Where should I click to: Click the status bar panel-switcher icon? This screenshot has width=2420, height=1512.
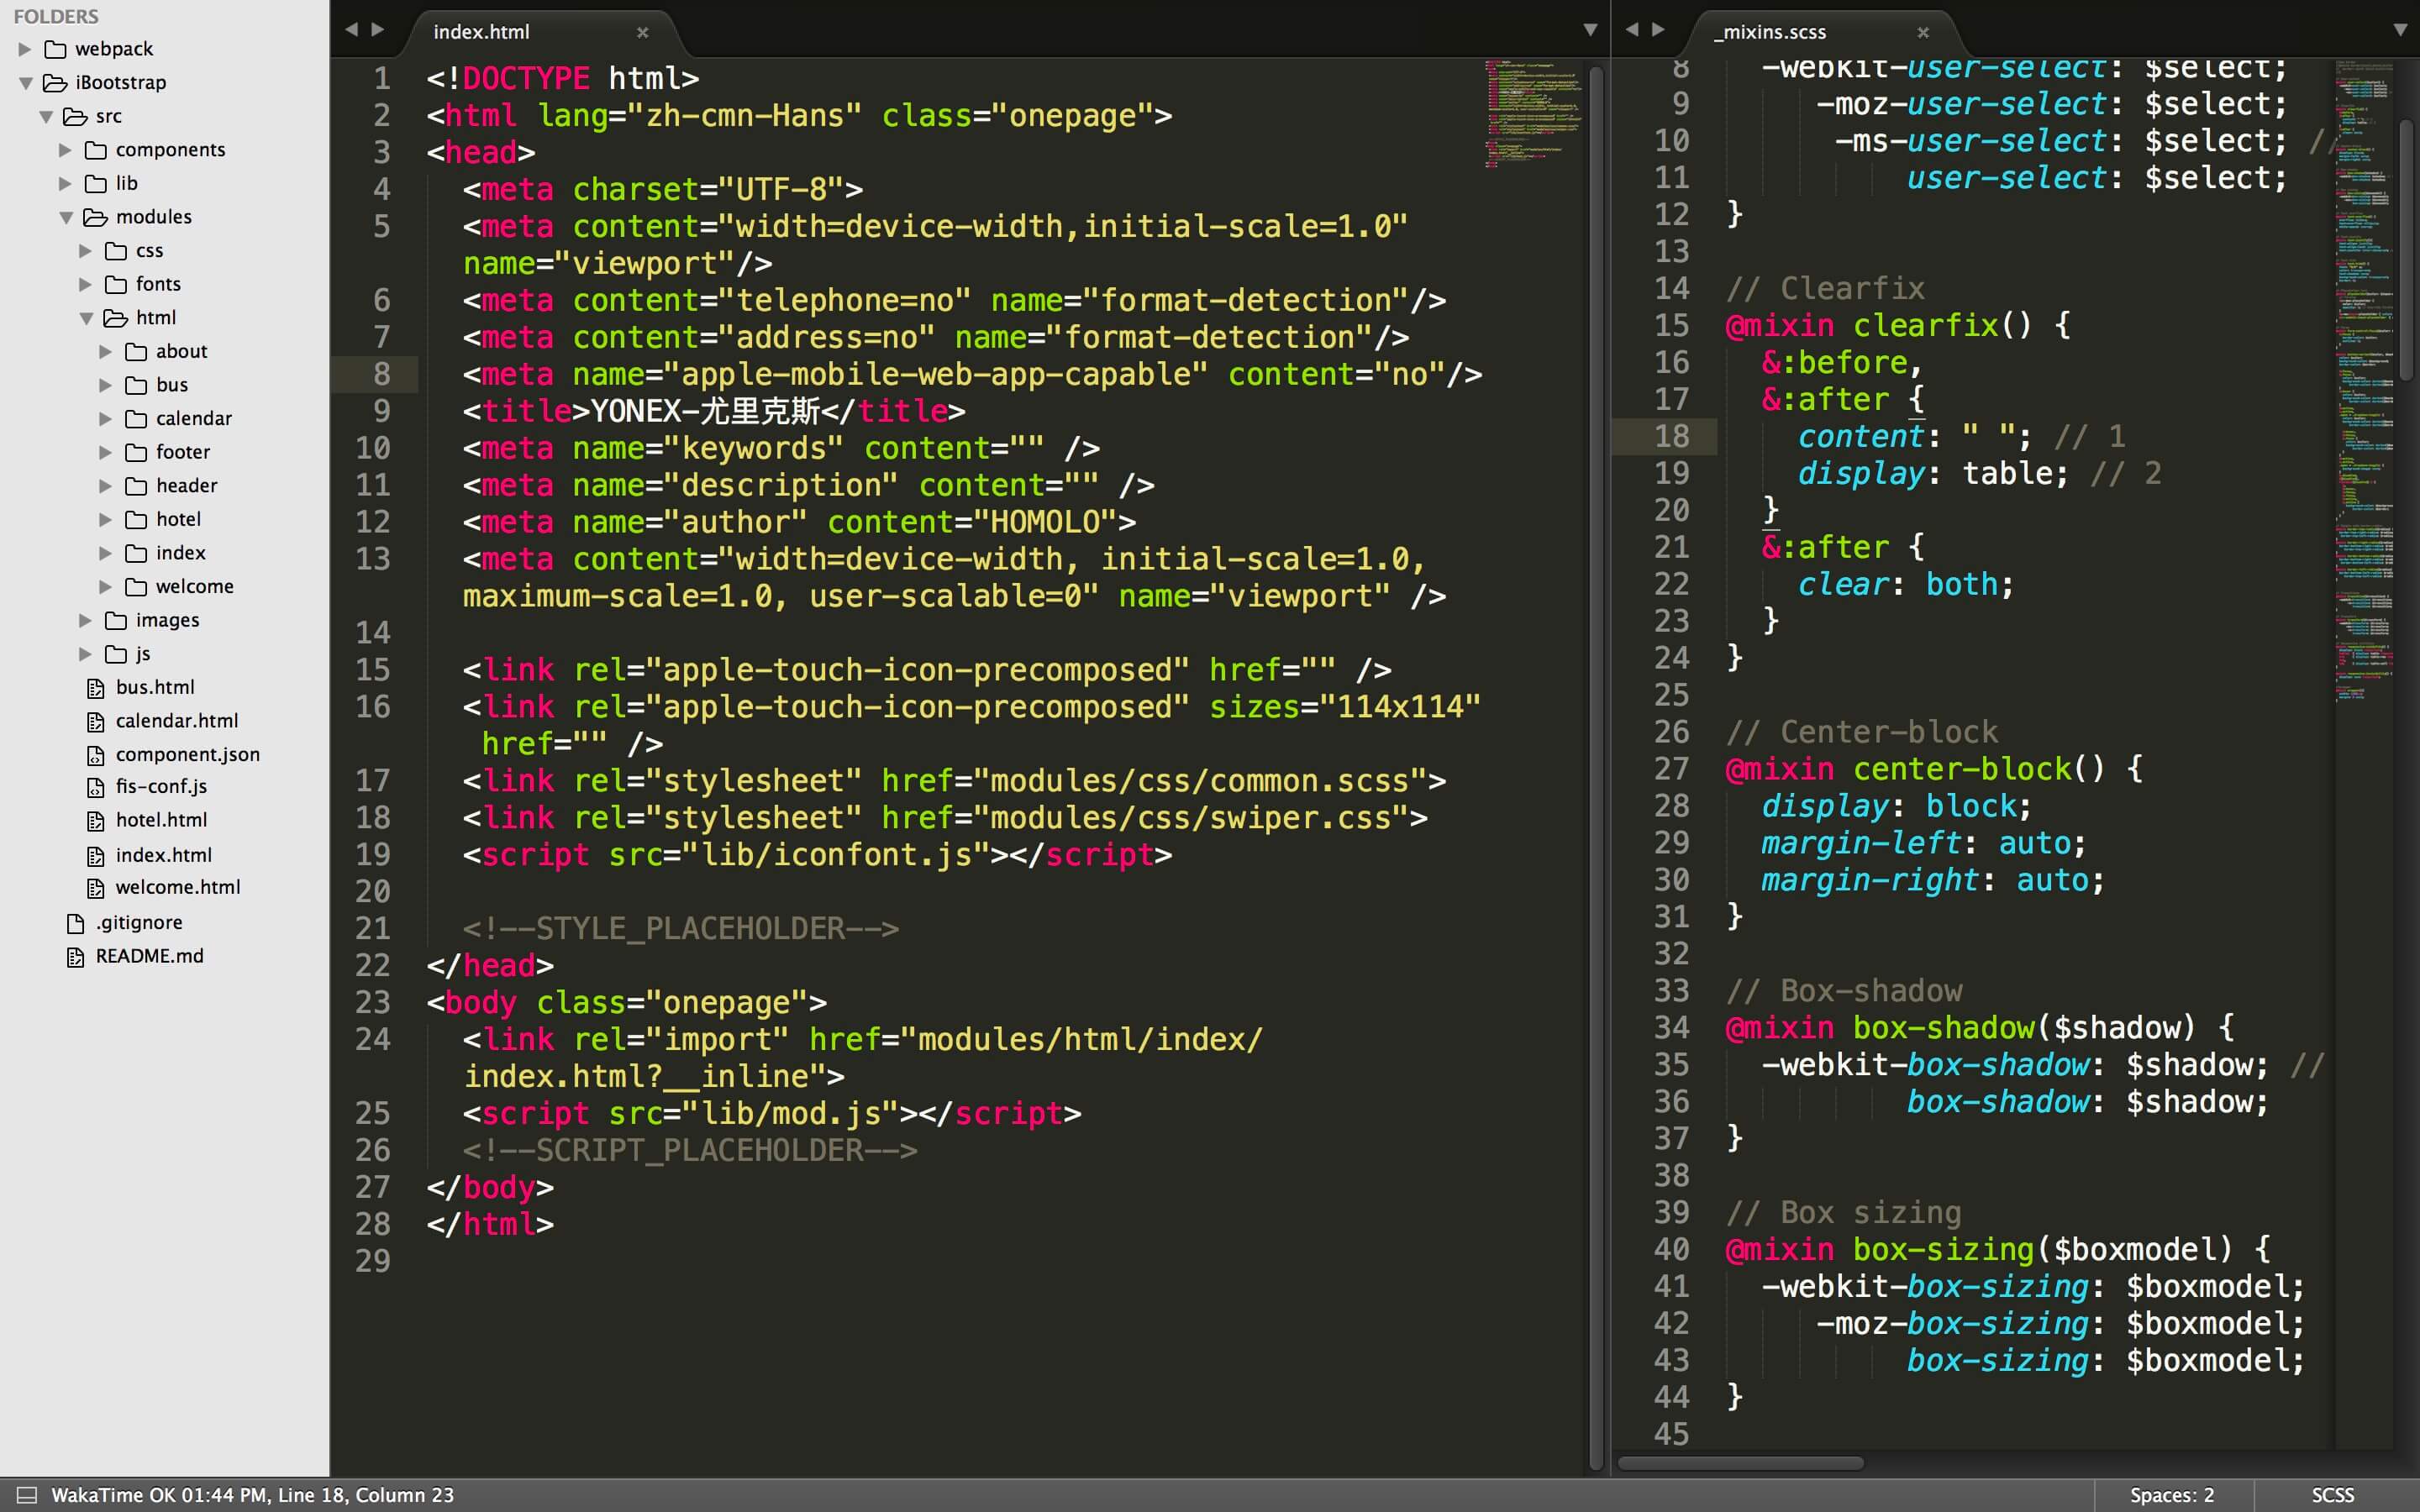27,1495
